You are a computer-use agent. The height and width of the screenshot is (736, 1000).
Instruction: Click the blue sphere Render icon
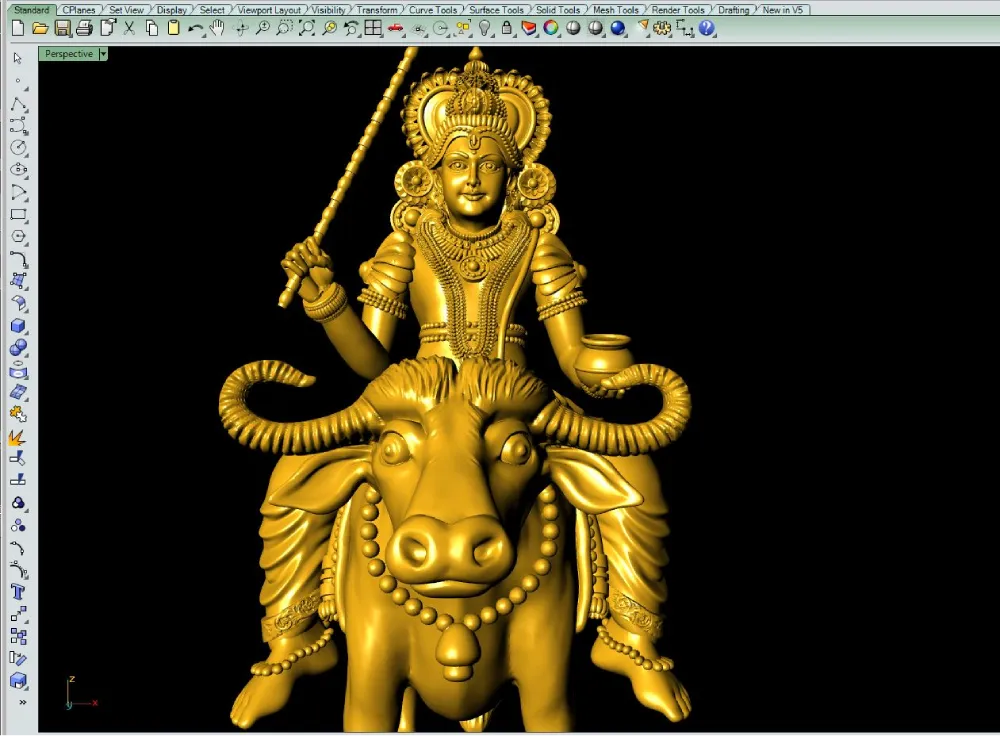click(x=617, y=28)
